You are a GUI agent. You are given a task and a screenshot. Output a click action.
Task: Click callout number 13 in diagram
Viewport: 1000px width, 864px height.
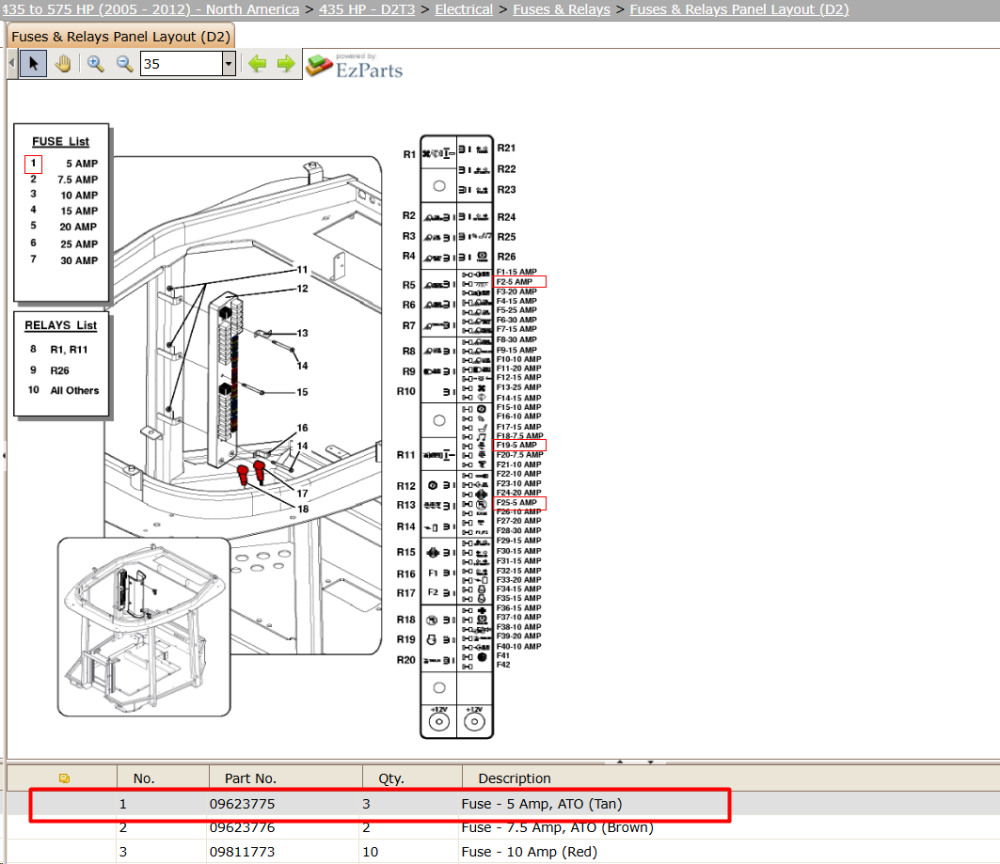pos(302,333)
